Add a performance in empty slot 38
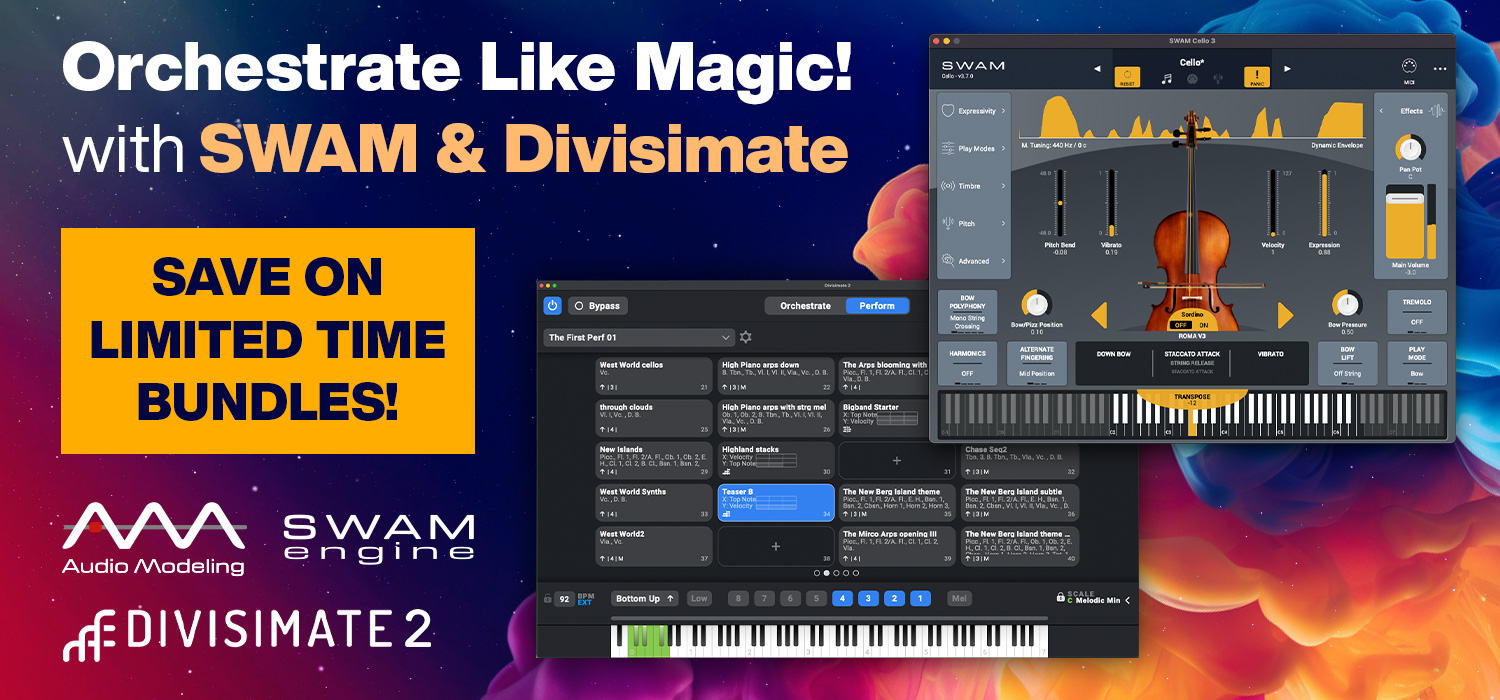1500x700 pixels. [x=775, y=546]
